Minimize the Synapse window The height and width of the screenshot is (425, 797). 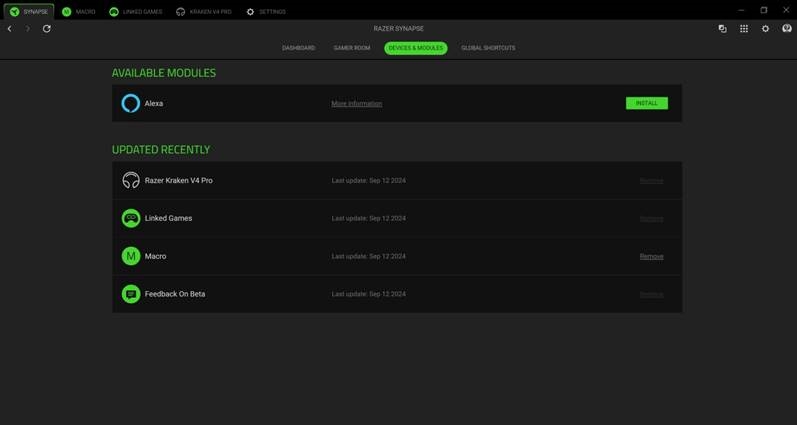coord(741,10)
